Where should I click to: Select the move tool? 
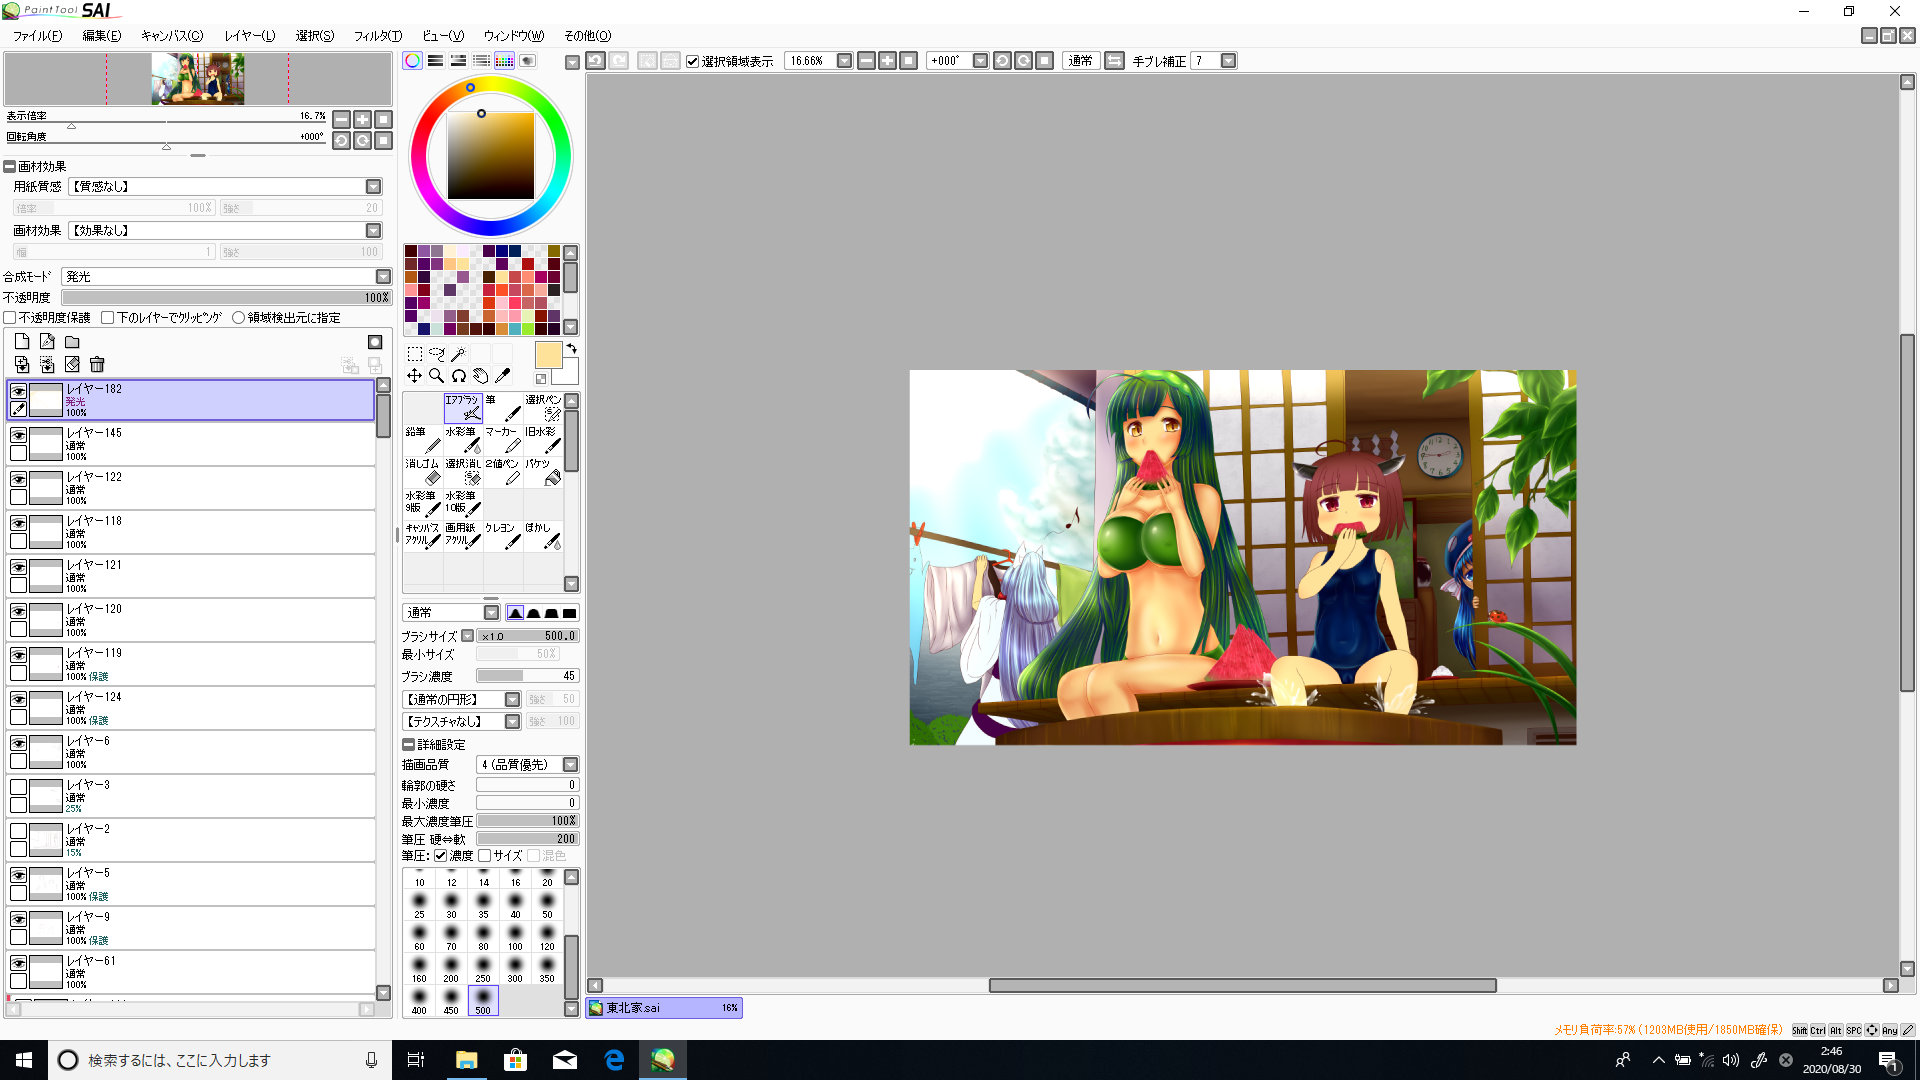(x=414, y=376)
